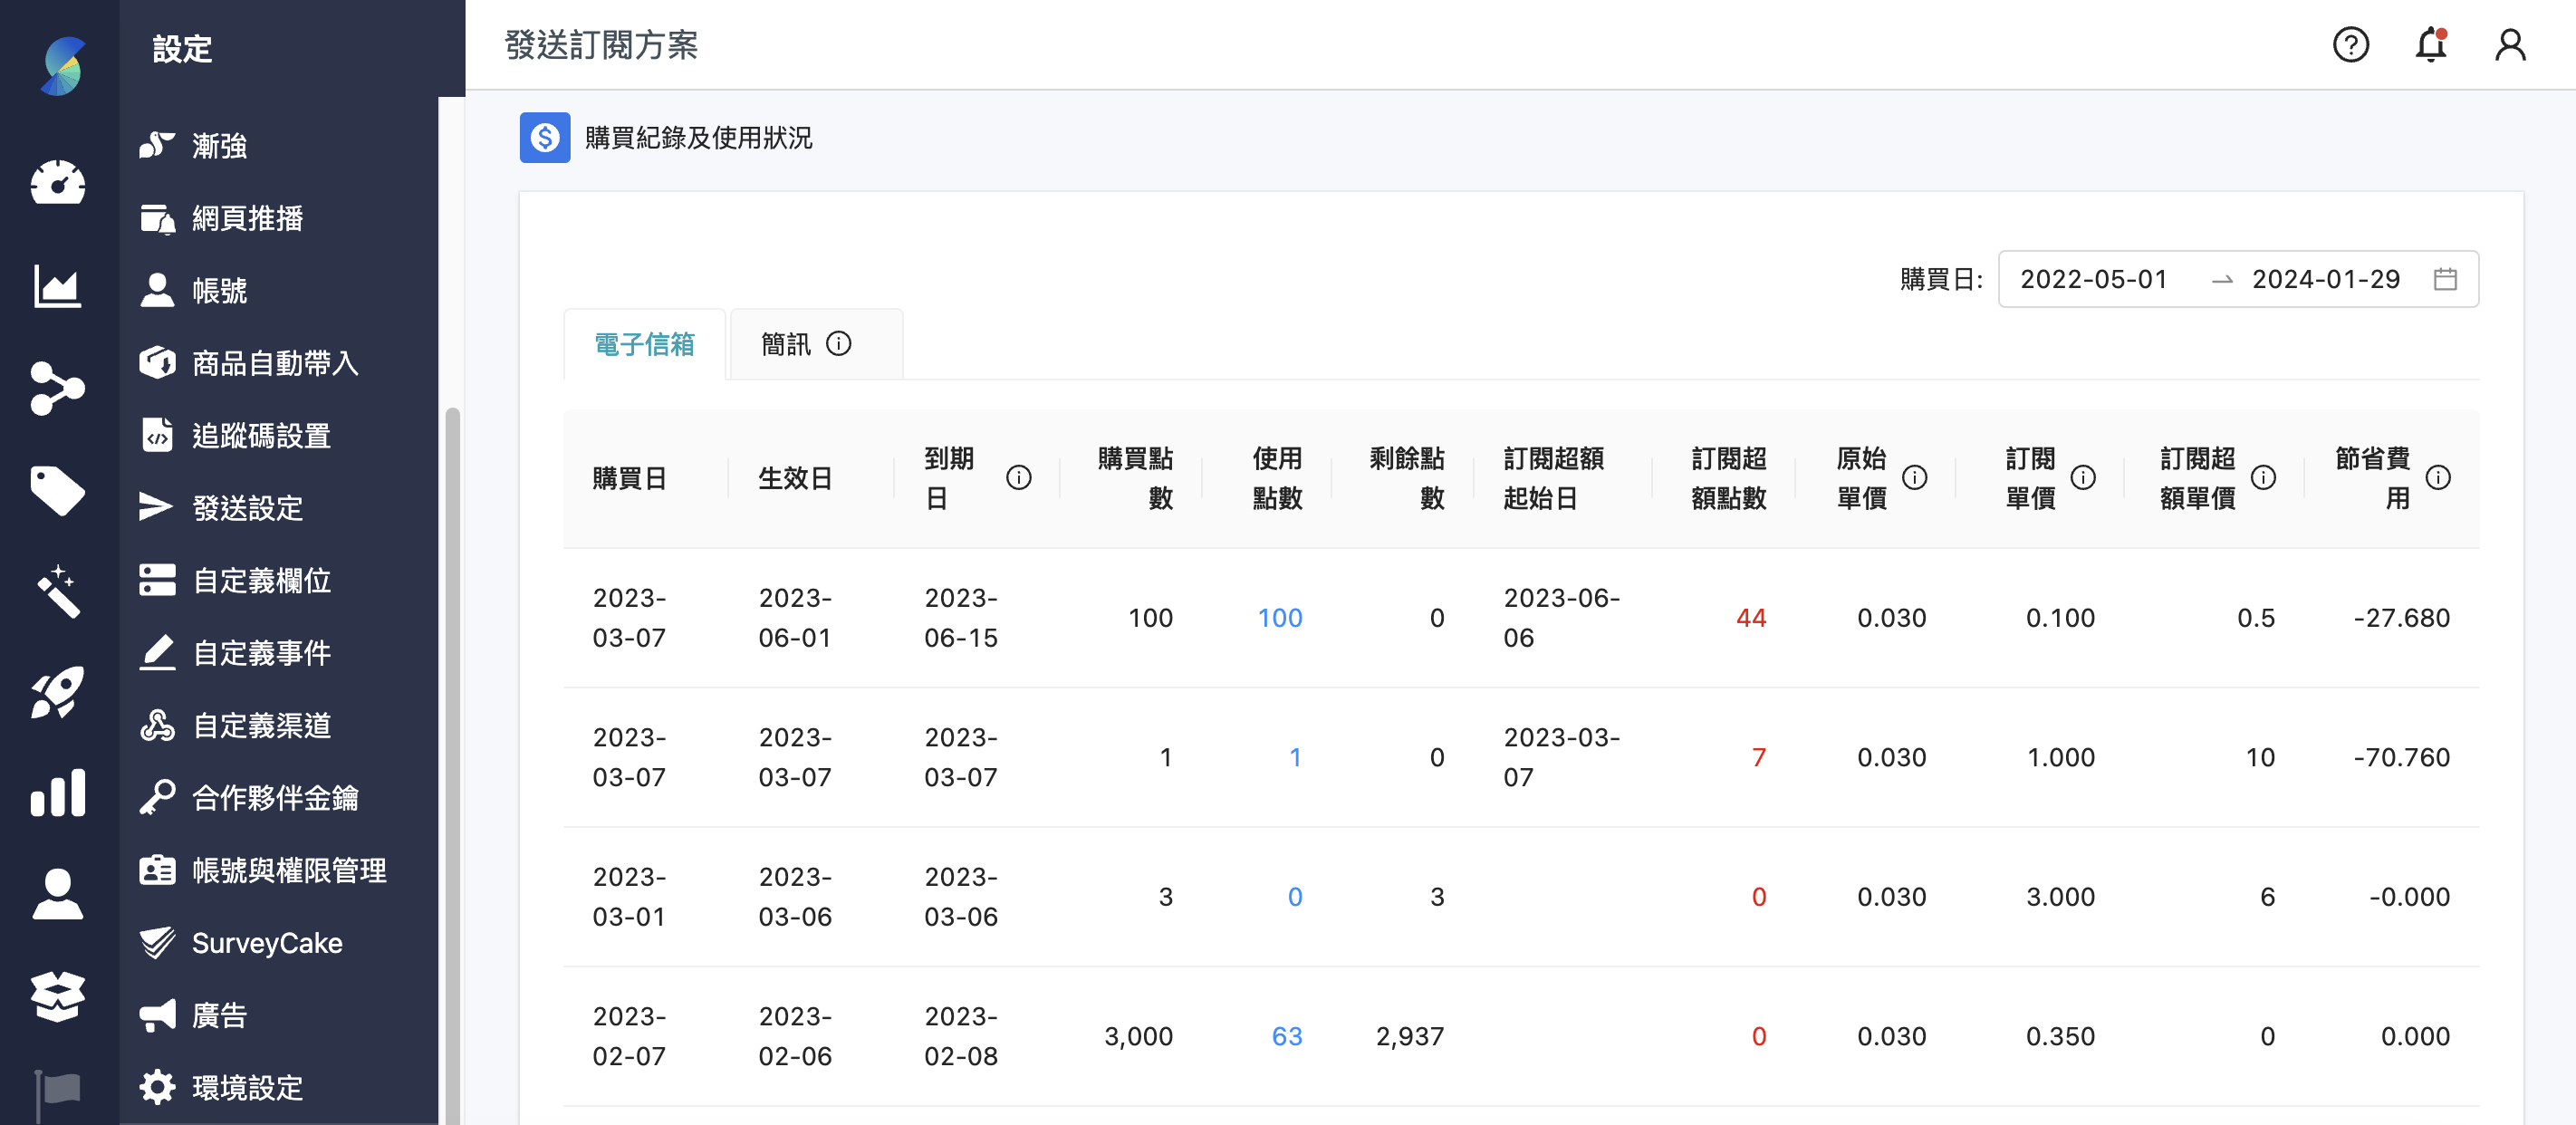Select SurveyCake from the settings menu
2576x1125 pixels.
266,942
